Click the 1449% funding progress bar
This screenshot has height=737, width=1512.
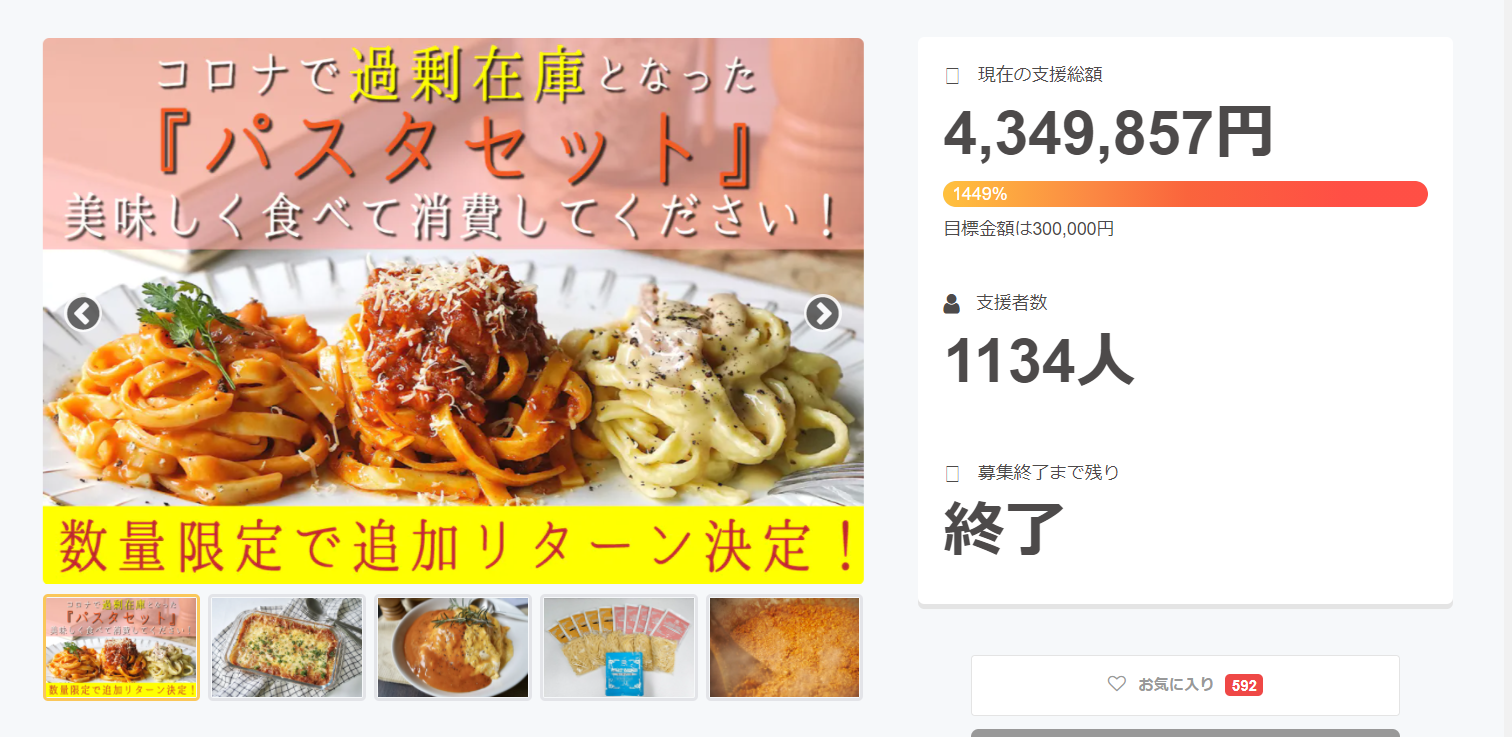[x=1185, y=194]
